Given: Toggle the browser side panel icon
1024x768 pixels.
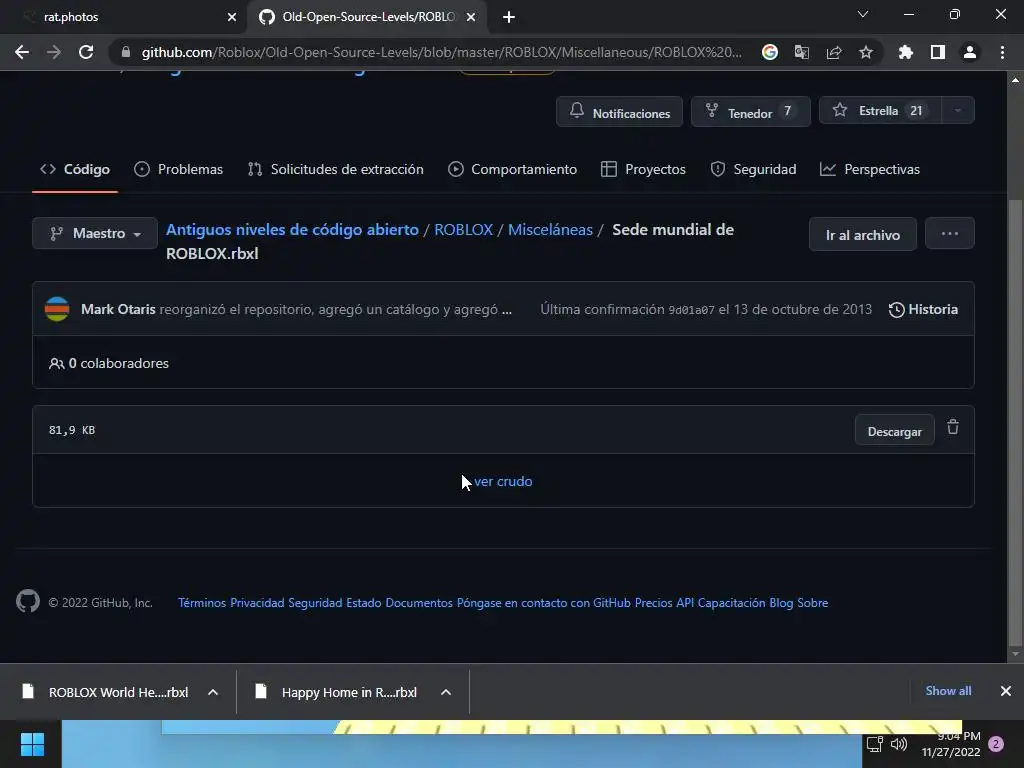Looking at the screenshot, I should click(x=938, y=52).
